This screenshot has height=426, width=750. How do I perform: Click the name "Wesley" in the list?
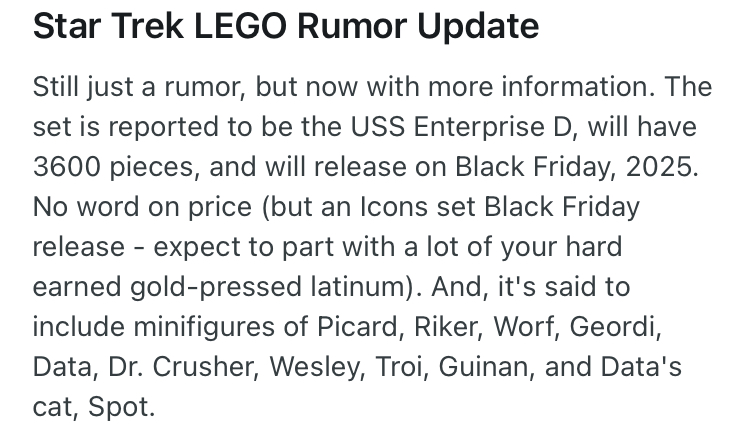tap(314, 367)
